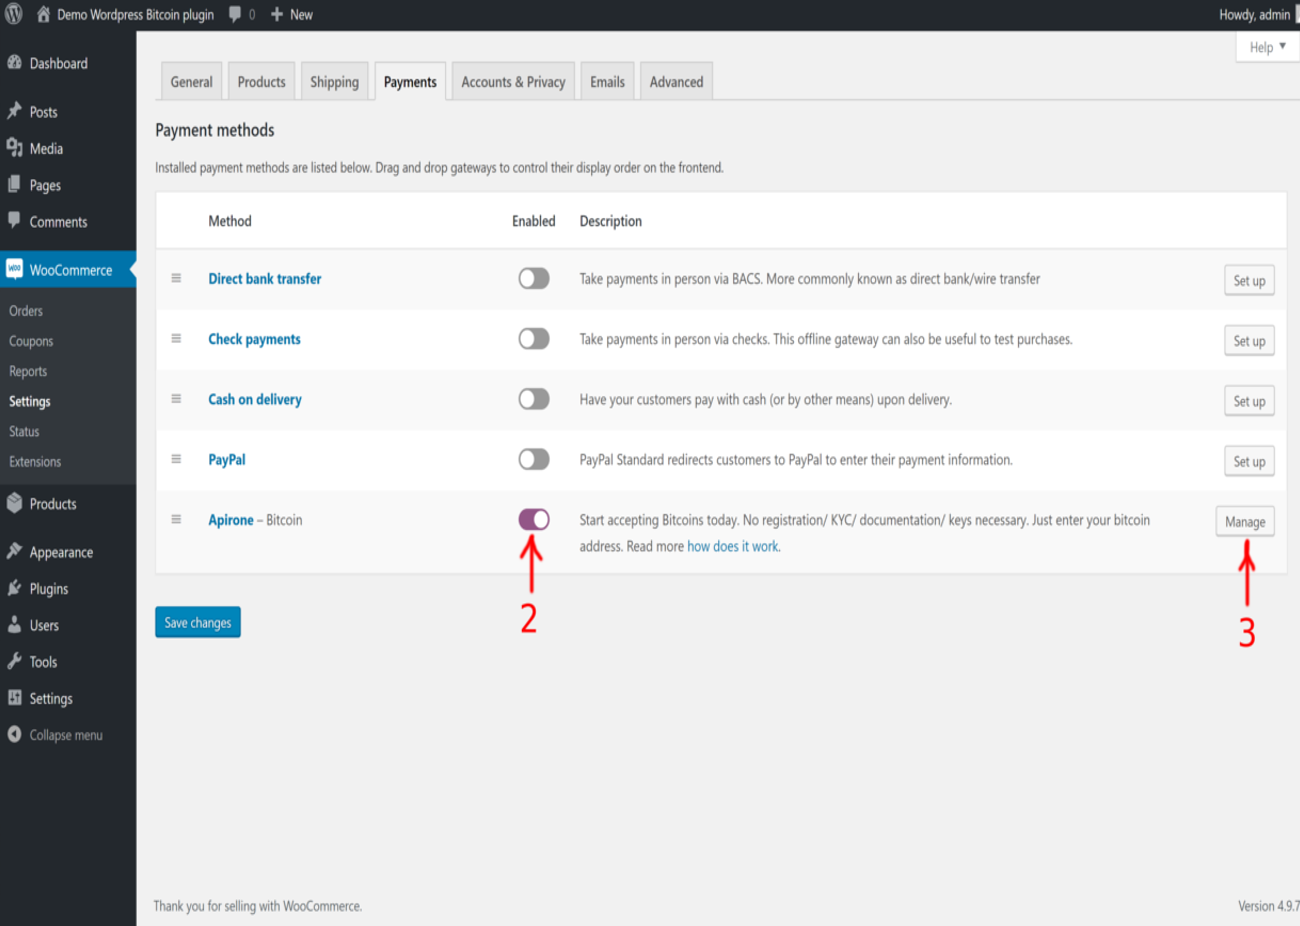
Task: Click the Version 4.9.7 footer text
Action: [x=1268, y=906]
